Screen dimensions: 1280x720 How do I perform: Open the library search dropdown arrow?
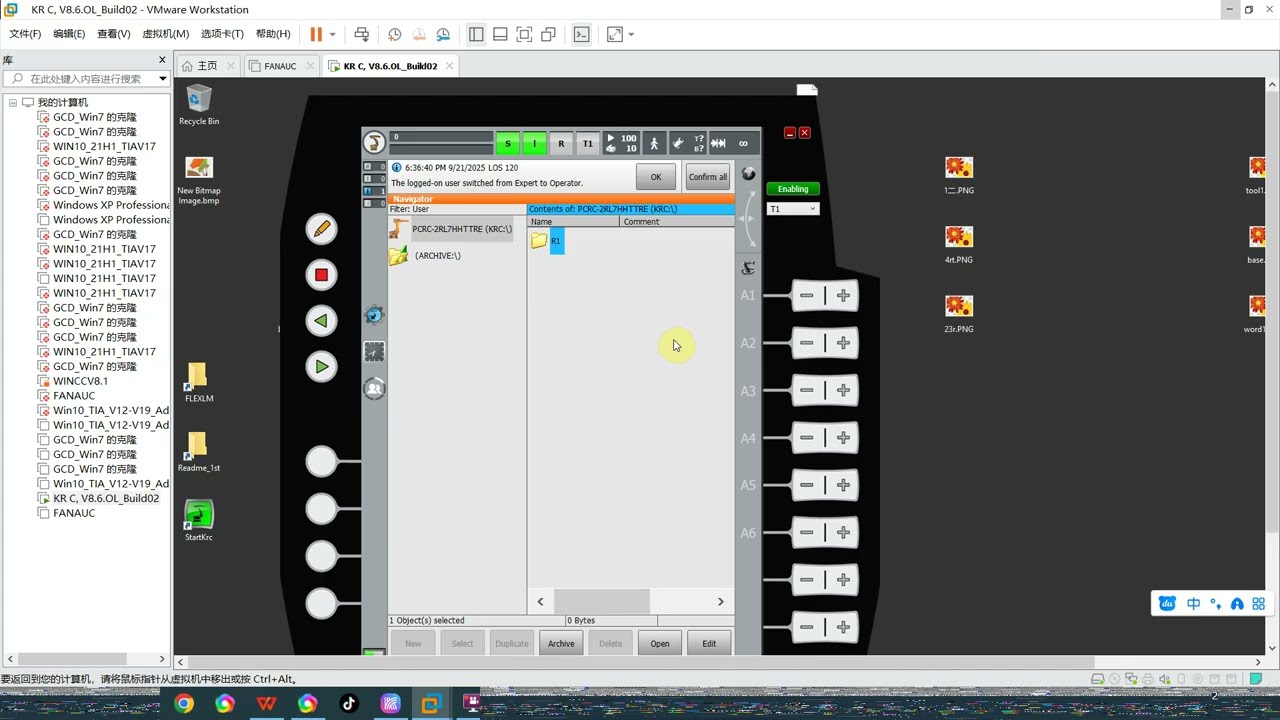(x=162, y=78)
